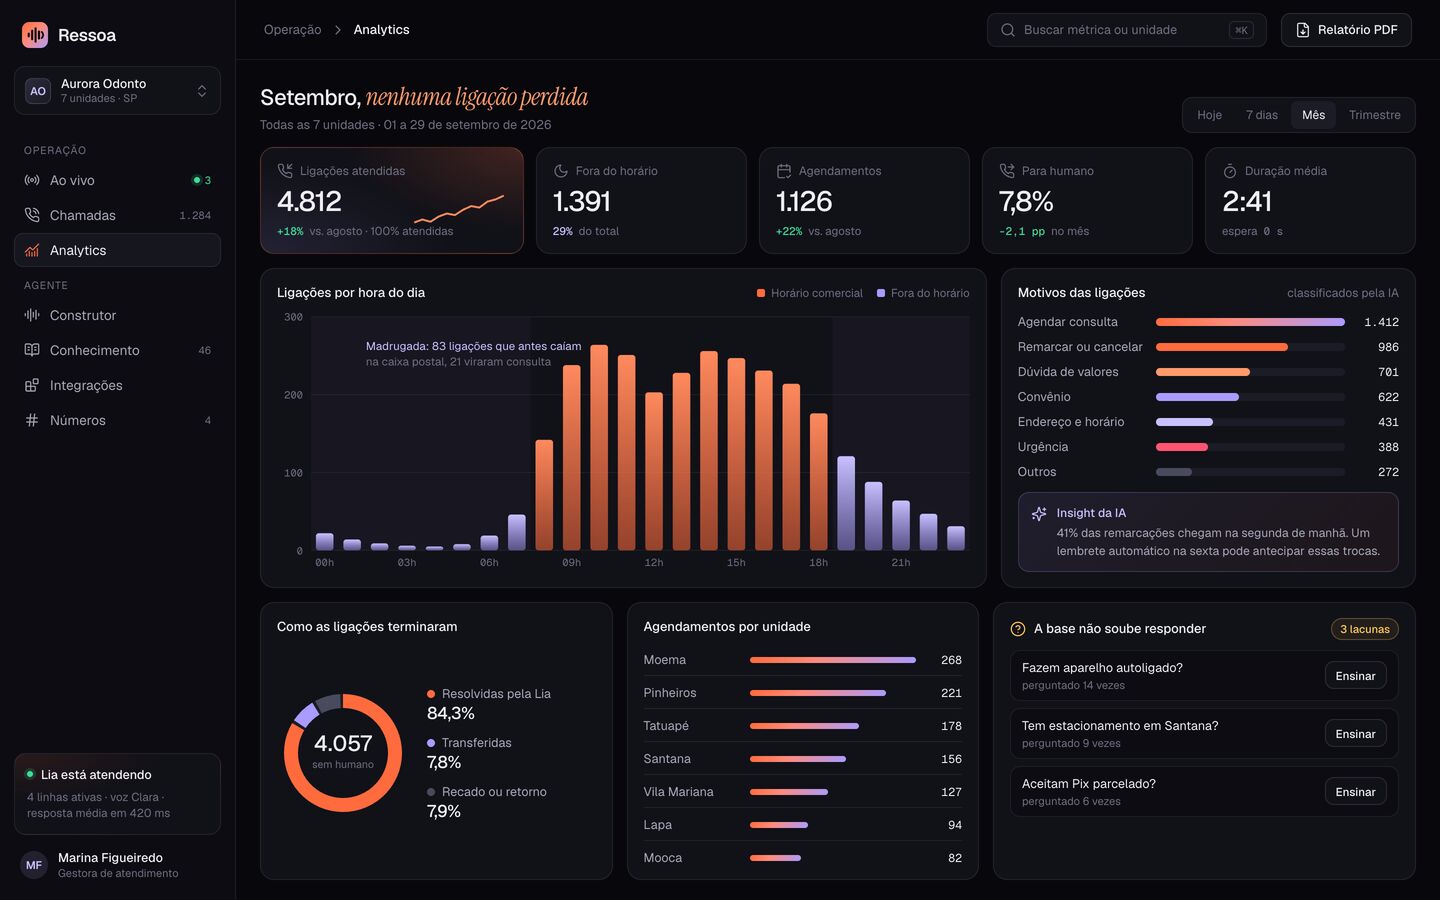Screen dimensions: 1440x900
Task: Switch period to Hoje
Action: (1209, 115)
